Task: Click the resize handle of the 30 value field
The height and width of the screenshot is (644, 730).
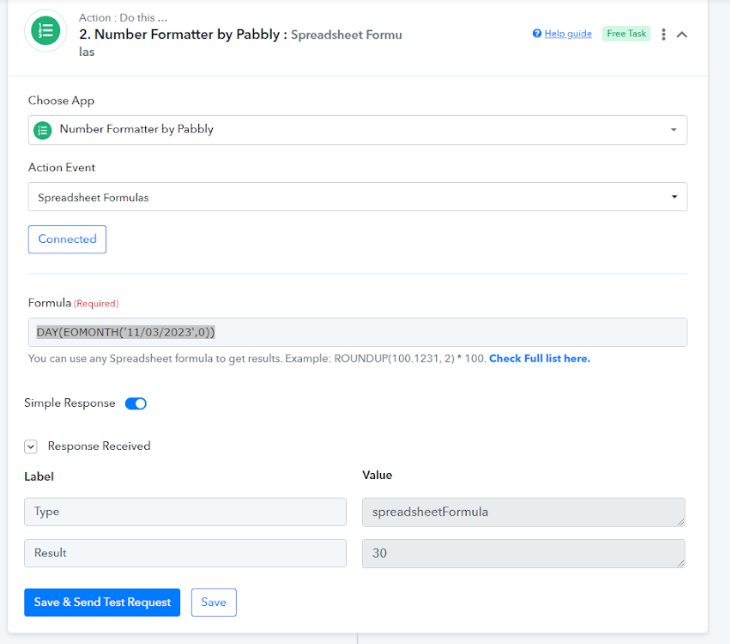Action: coord(681,563)
